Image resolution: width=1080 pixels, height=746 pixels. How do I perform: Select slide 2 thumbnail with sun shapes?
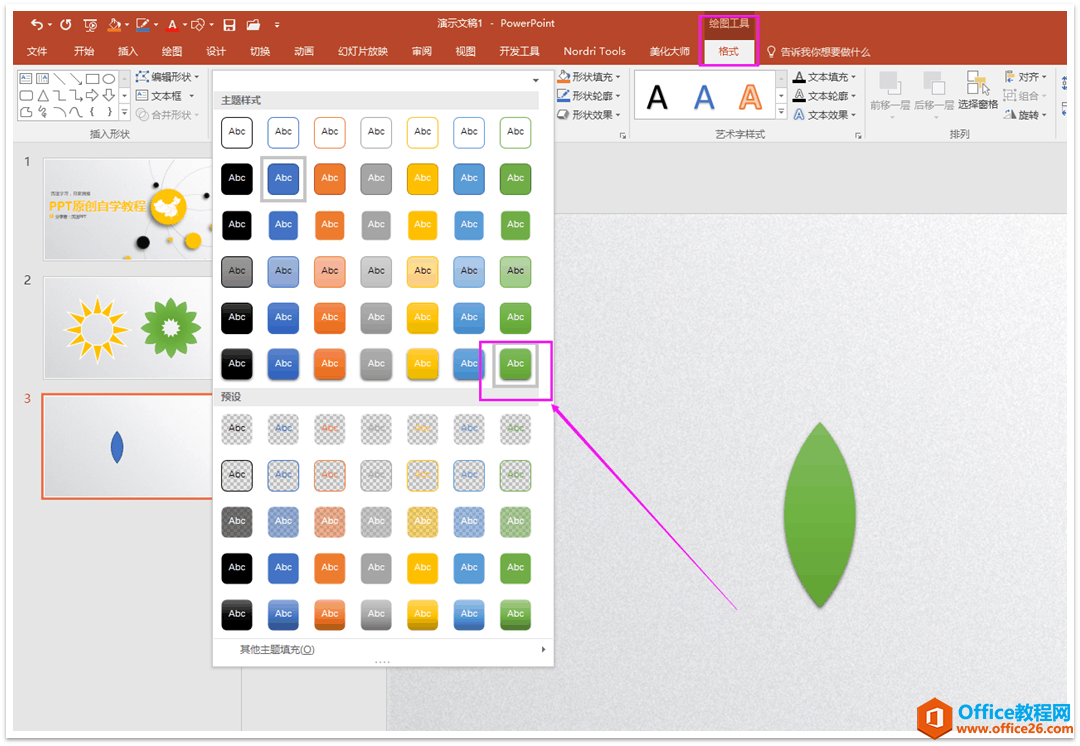(128, 328)
